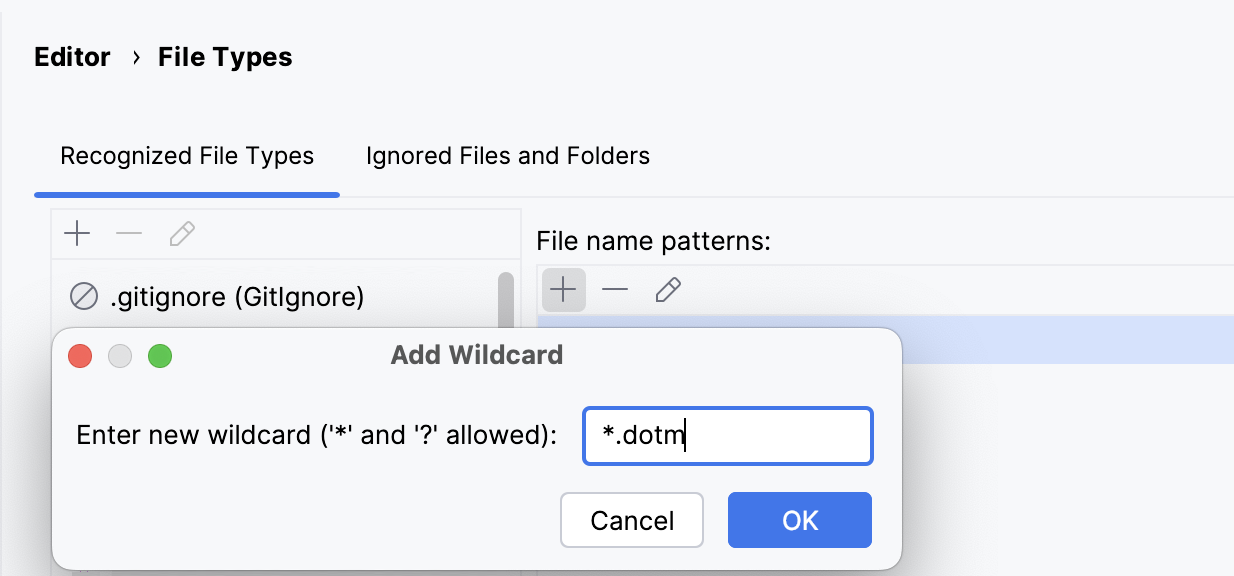Open the Editor breadcrumb settings

[72, 57]
